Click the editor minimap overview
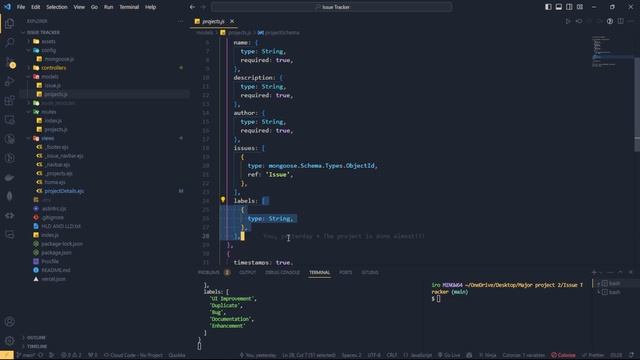Viewport: 640px width, 360px height. tap(612, 53)
